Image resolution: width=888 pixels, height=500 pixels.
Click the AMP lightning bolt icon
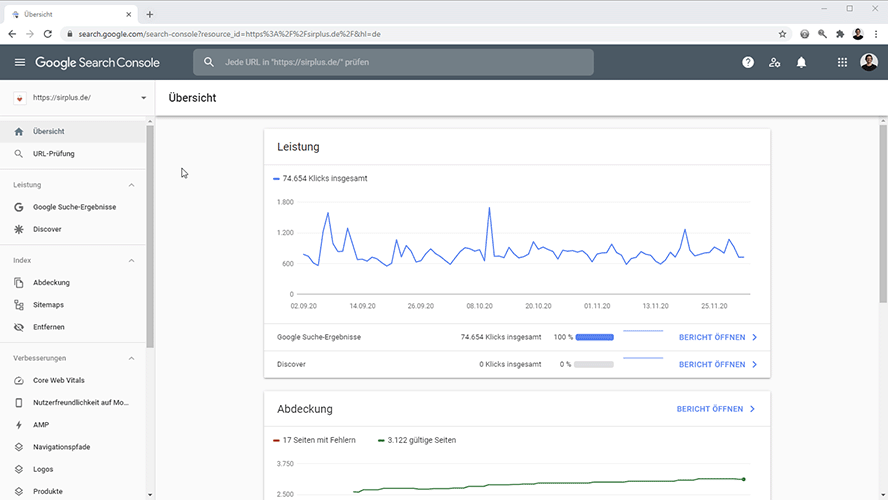[x=19, y=425]
